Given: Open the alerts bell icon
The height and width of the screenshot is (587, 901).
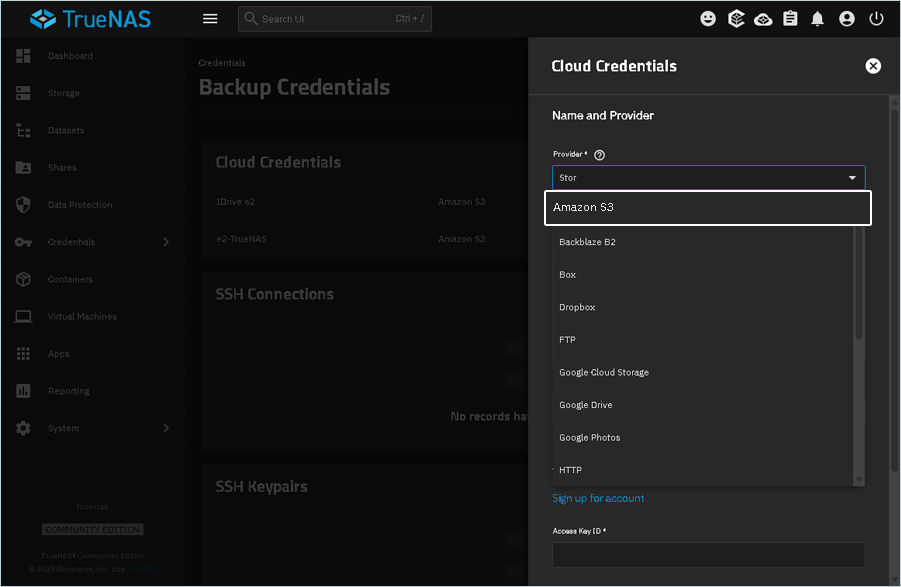Looking at the screenshot, I should pos(818,19).
